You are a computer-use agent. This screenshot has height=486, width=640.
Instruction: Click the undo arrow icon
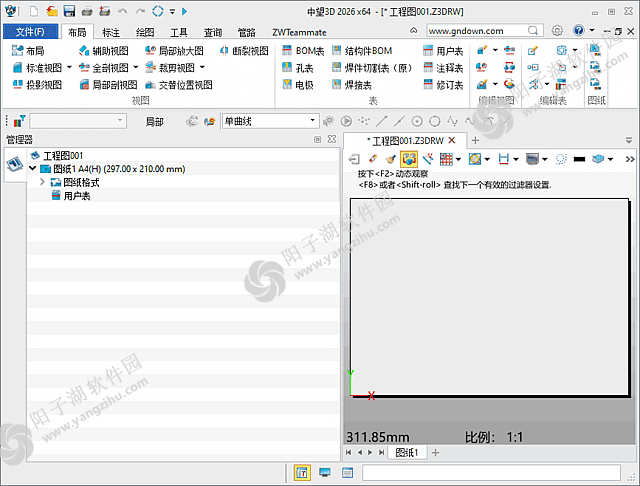(122, 11)
